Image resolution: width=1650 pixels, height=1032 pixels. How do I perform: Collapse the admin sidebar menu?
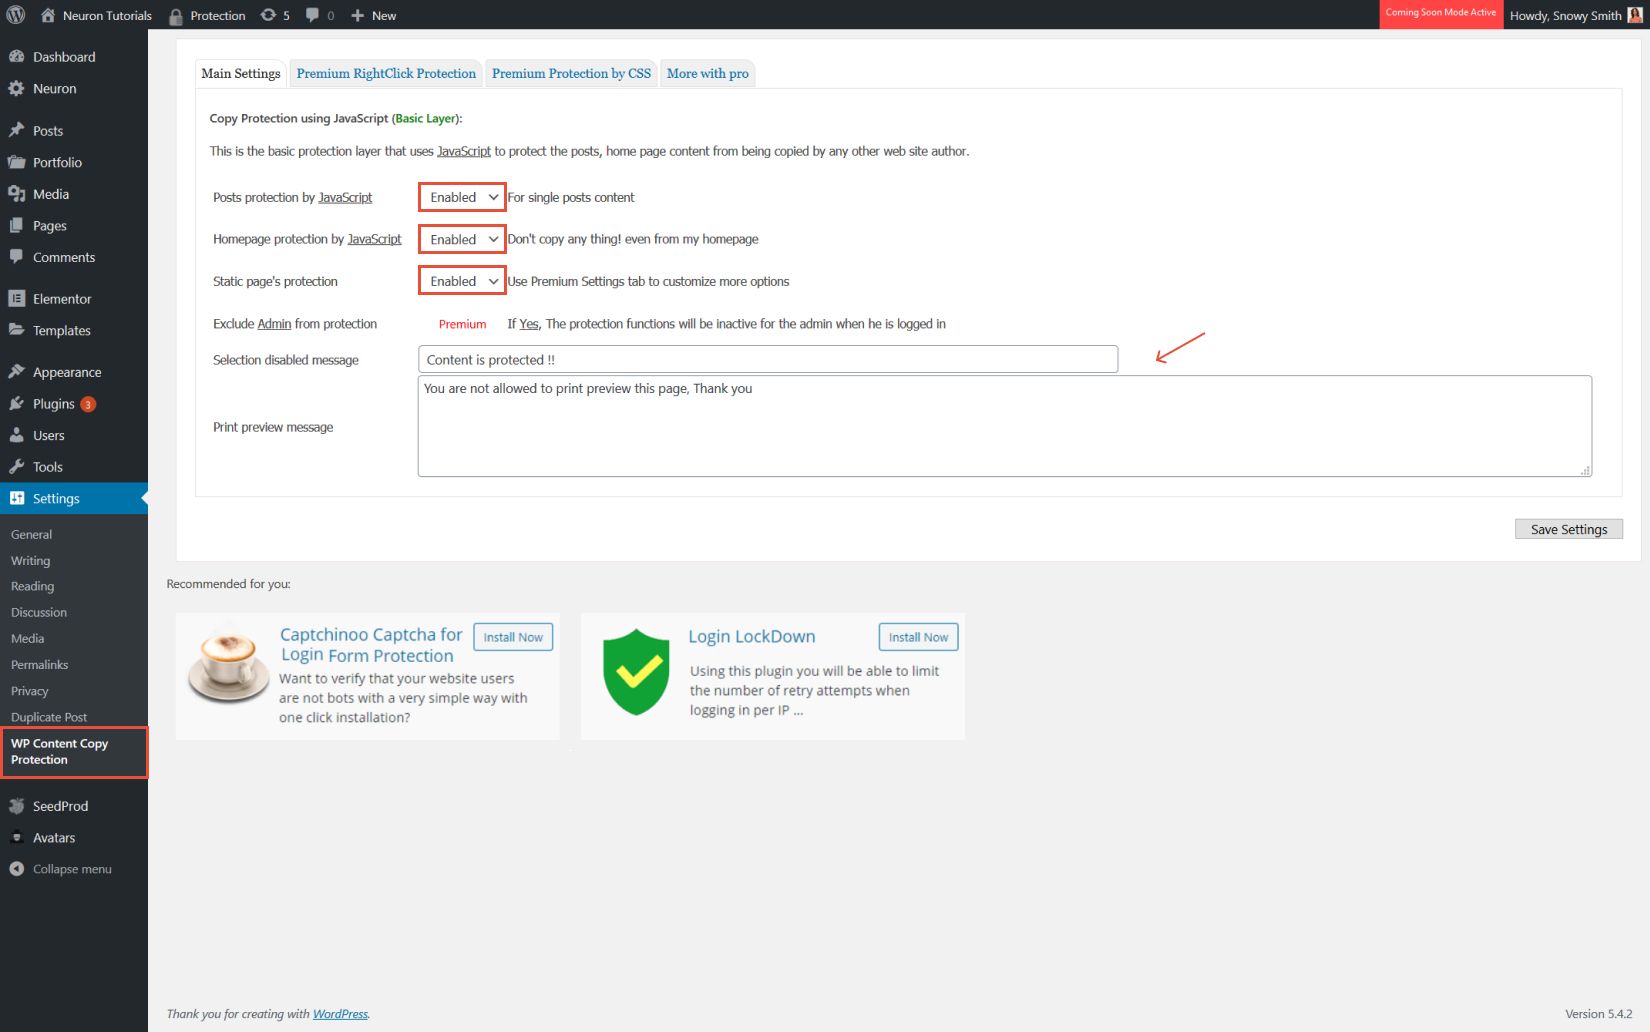[70, 869]
